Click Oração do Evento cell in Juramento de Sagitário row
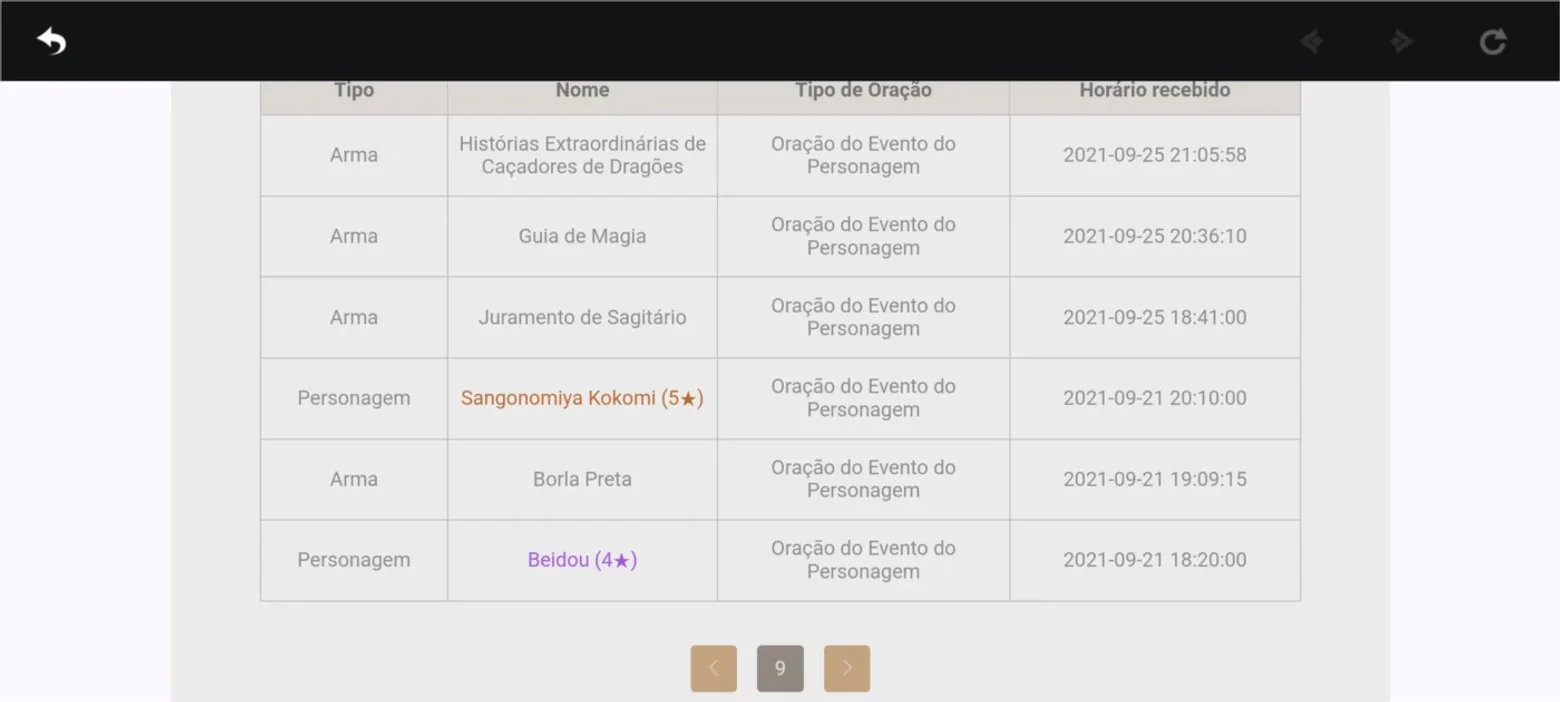The width and height of the screenshot is (1560, 702). coord(863,317)
